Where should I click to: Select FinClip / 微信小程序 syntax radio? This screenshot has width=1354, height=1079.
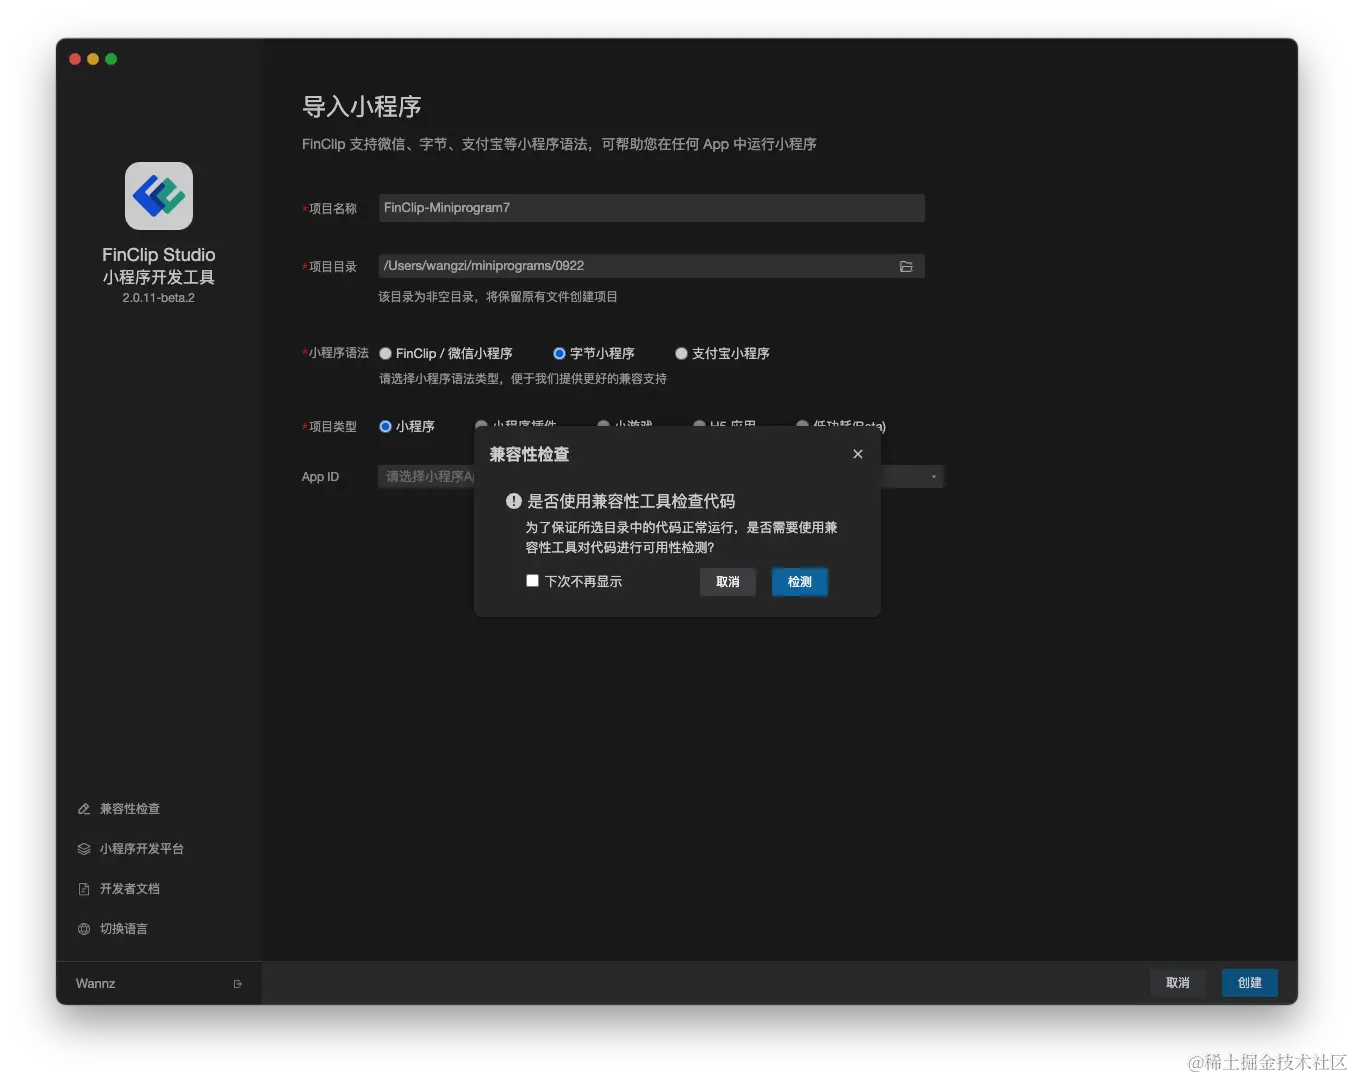pos(385,354)
